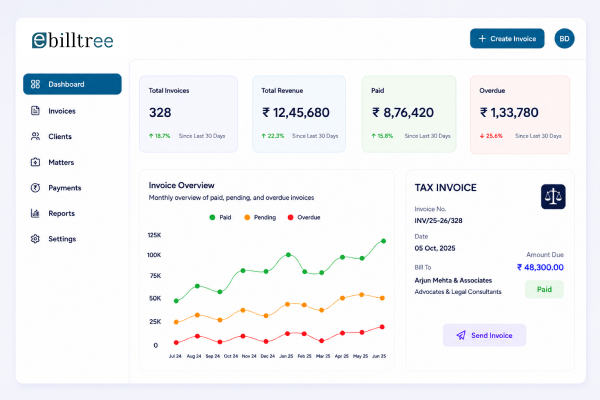Click the Jul 24 point on the Overdue line
This screenshot has width=600, height=400.
(x=176, y=343)
